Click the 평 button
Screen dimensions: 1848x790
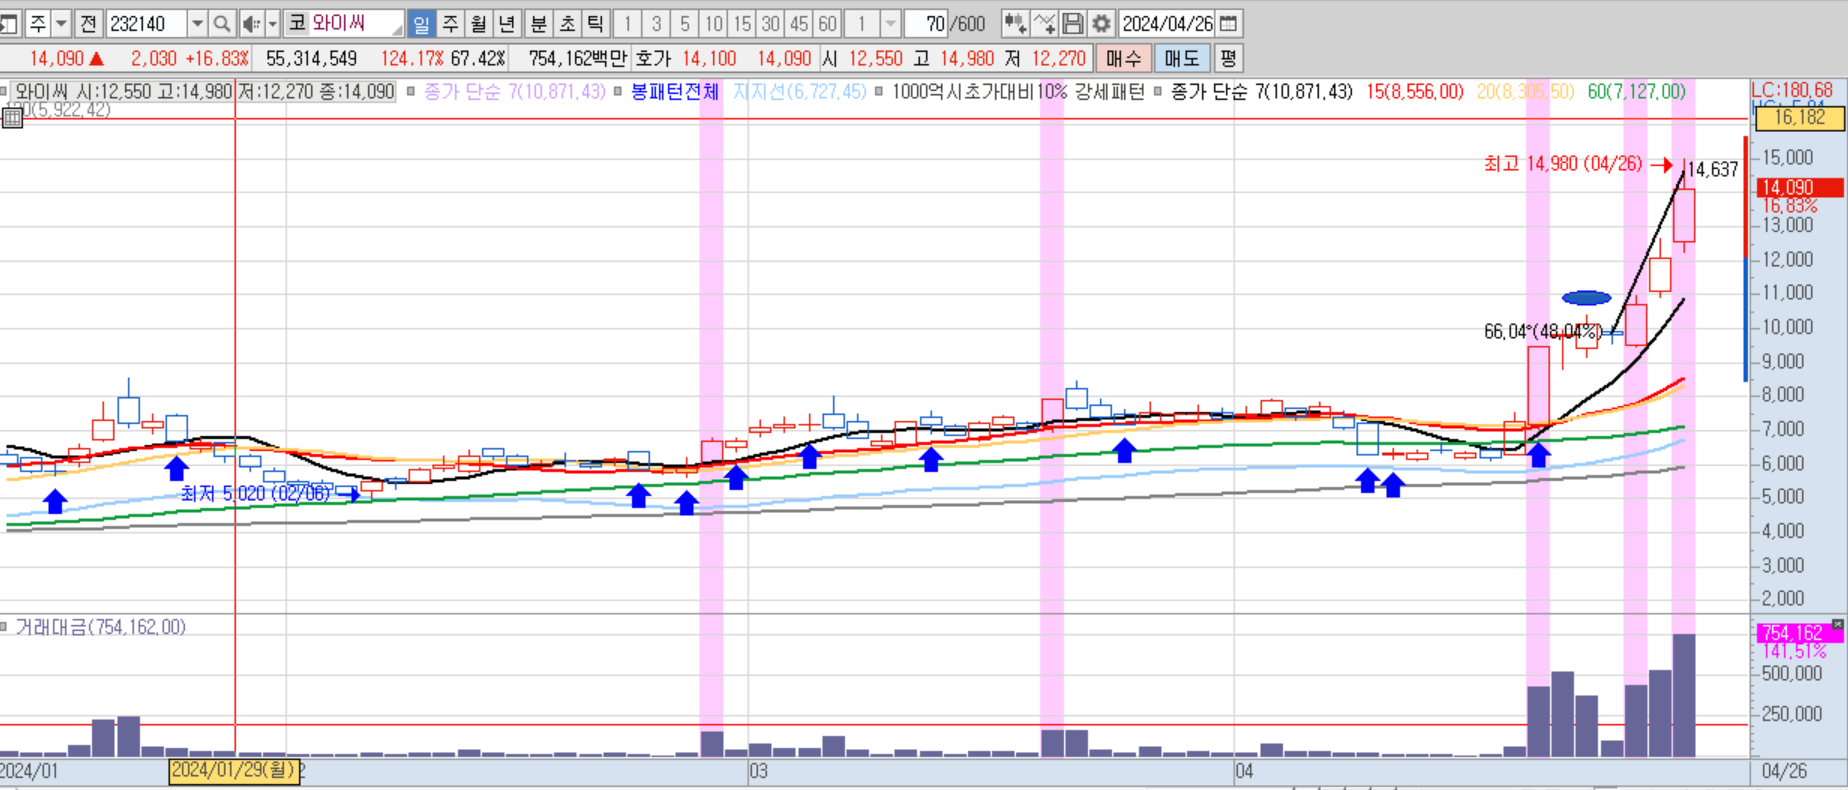1228,58
